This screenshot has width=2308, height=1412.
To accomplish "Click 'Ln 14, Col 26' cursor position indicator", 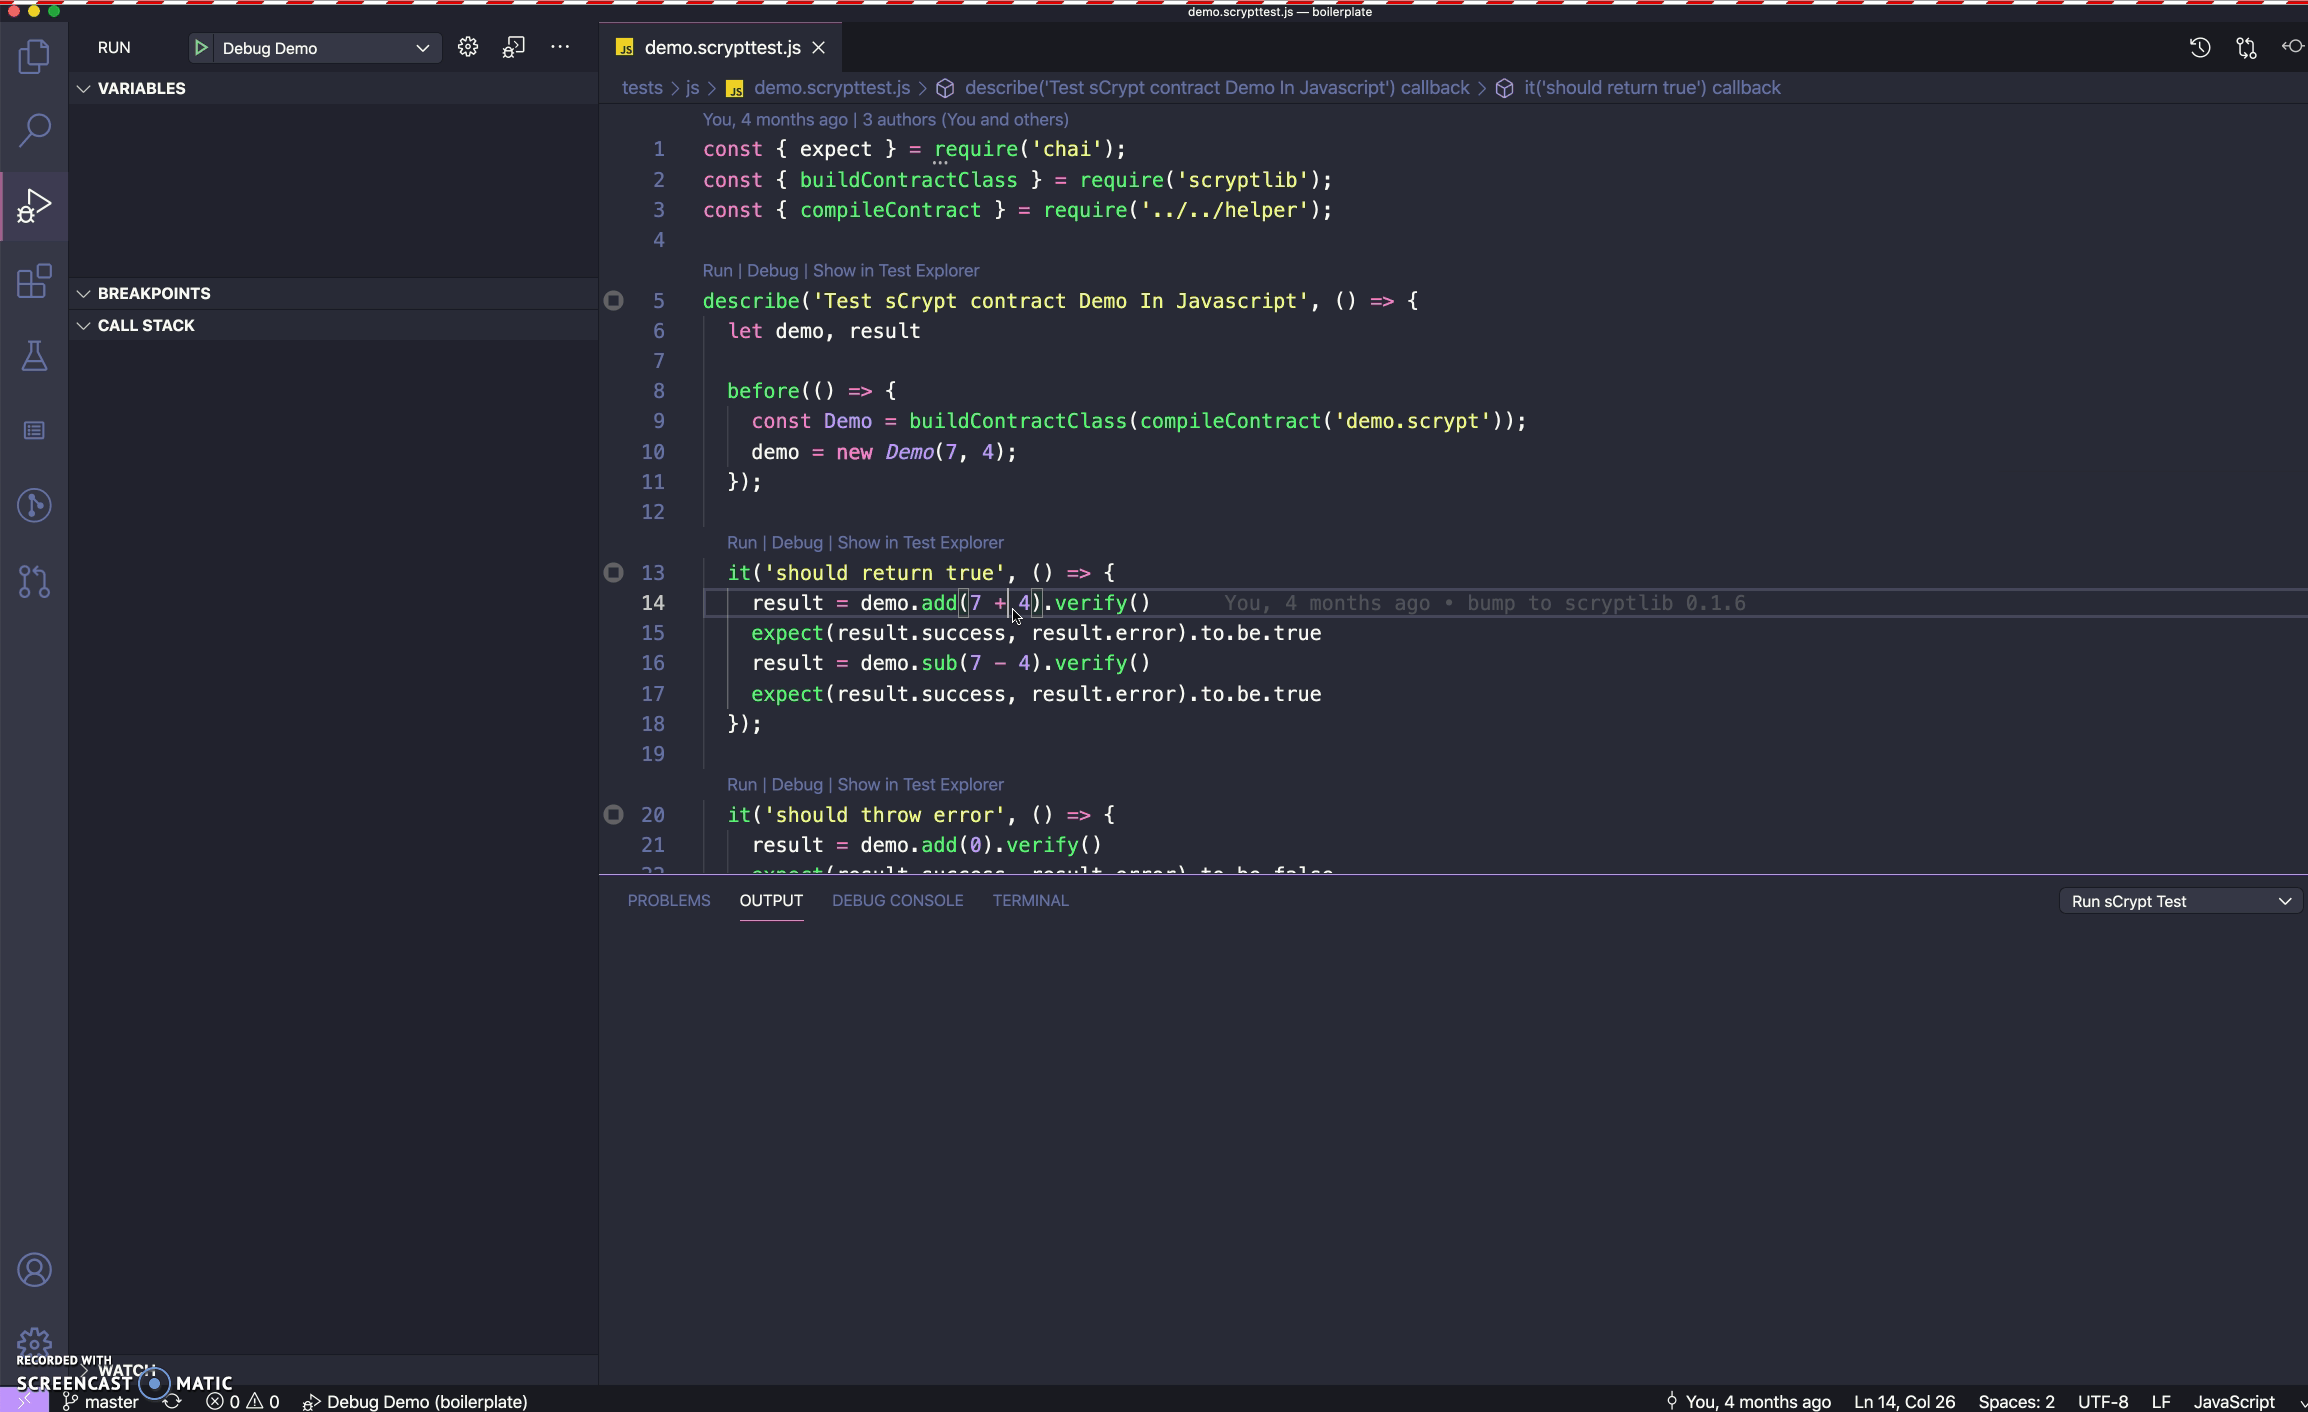I will [1904, 1401].
